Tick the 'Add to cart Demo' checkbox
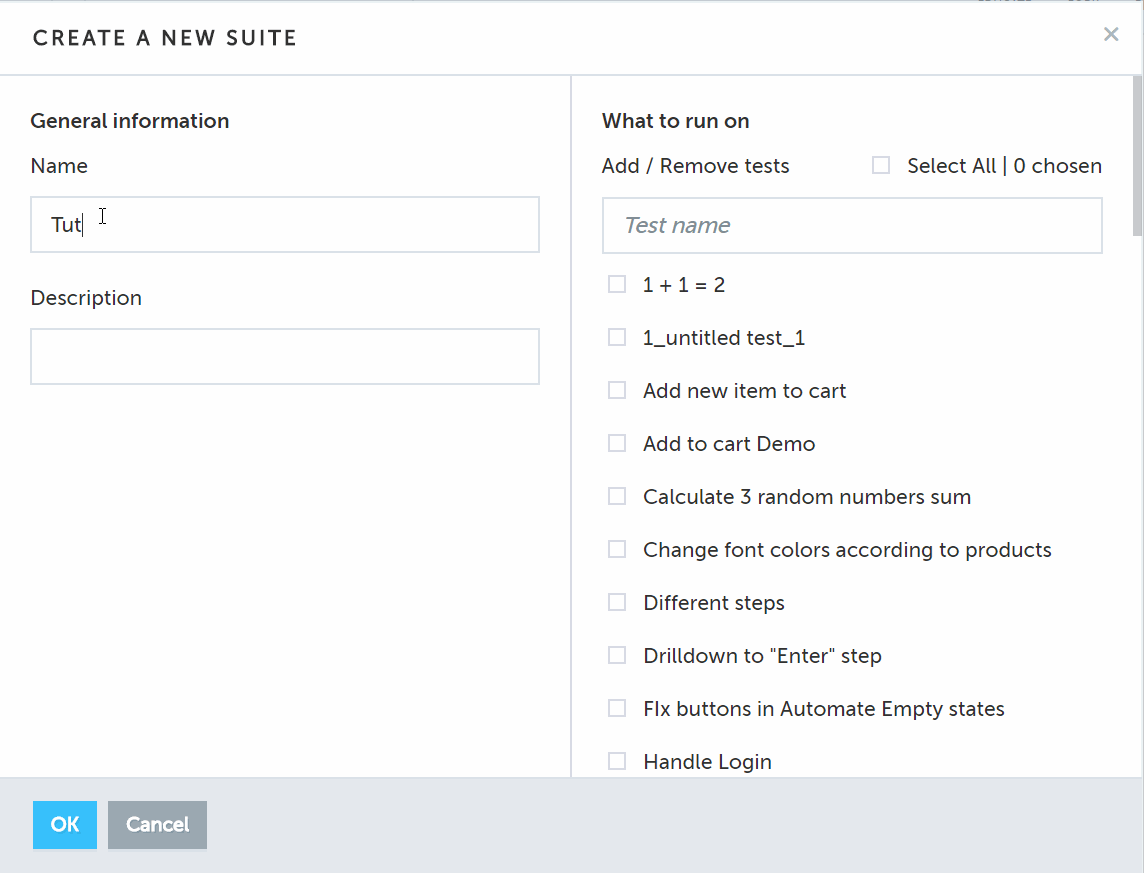Viewport: 1144px width, 873px height. pos(617,444)
